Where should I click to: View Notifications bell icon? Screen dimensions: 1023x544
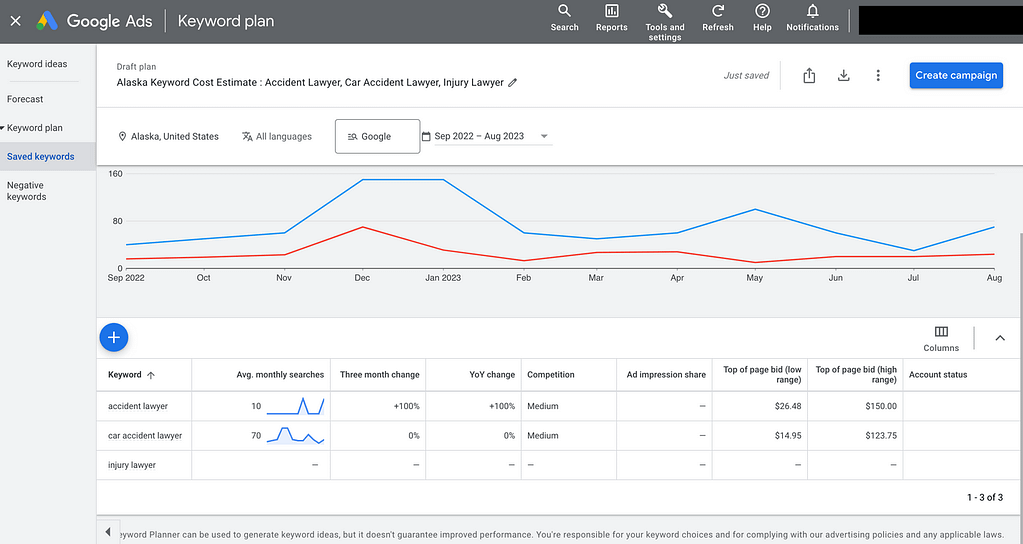click(812, 18)
